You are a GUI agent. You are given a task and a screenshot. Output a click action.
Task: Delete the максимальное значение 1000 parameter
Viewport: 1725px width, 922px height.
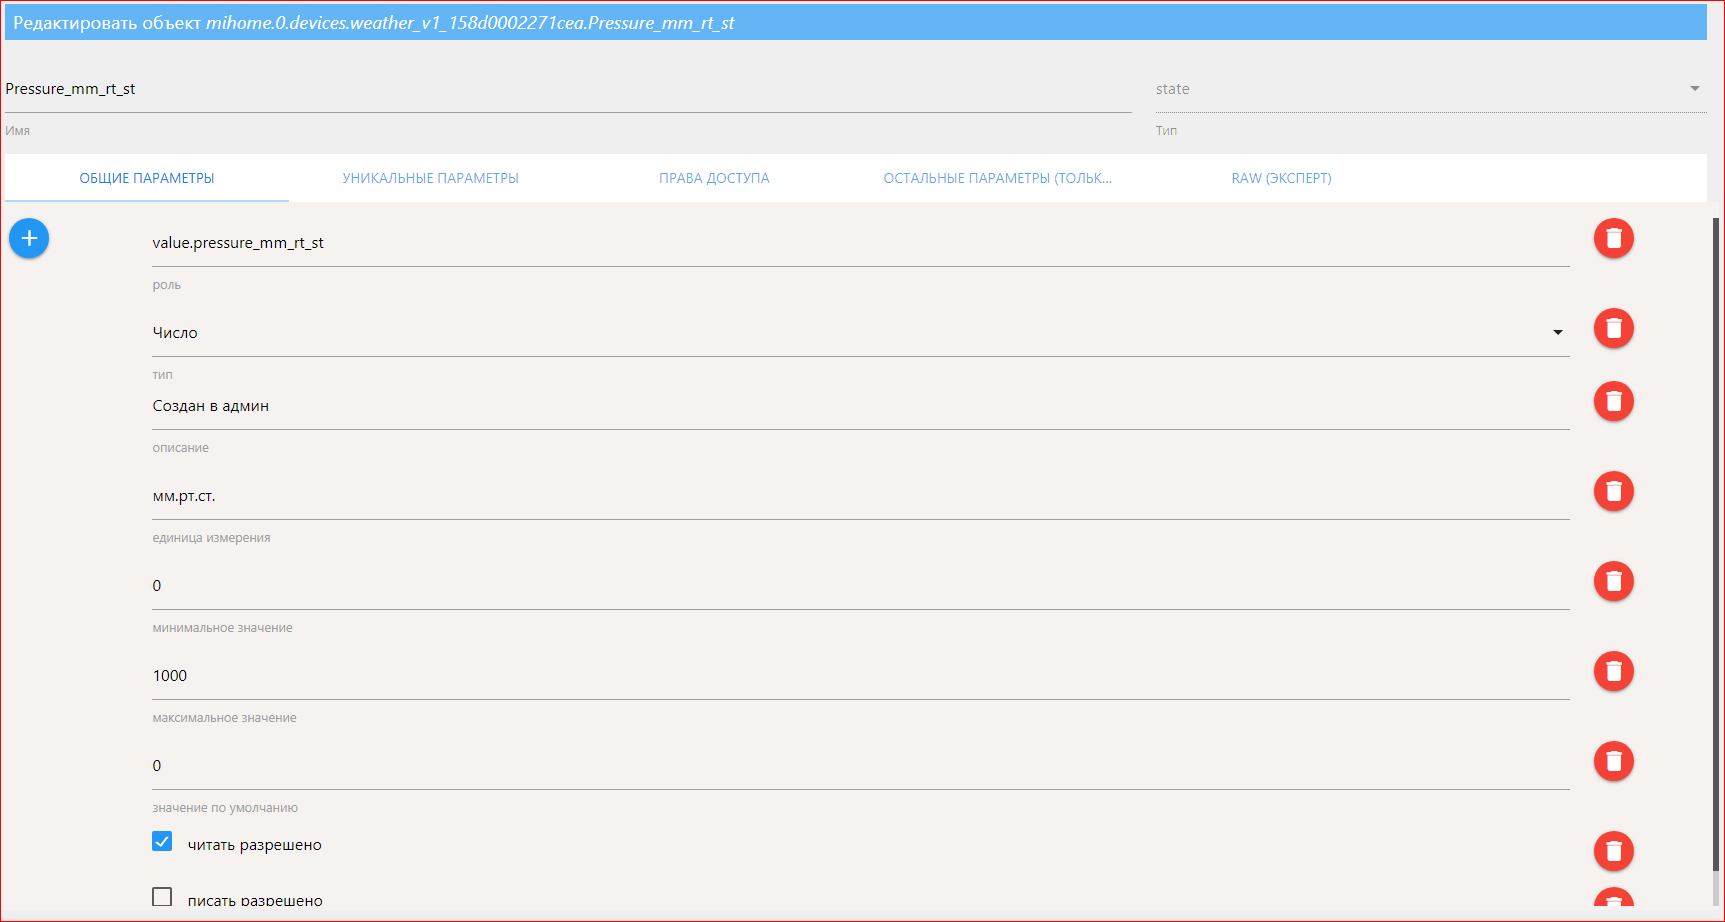pos(1613,671)
